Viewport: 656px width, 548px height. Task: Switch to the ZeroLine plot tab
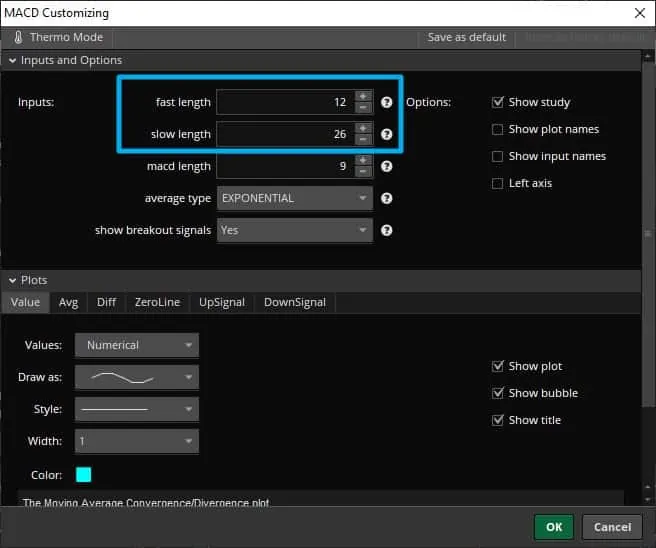tap(157, 302)
